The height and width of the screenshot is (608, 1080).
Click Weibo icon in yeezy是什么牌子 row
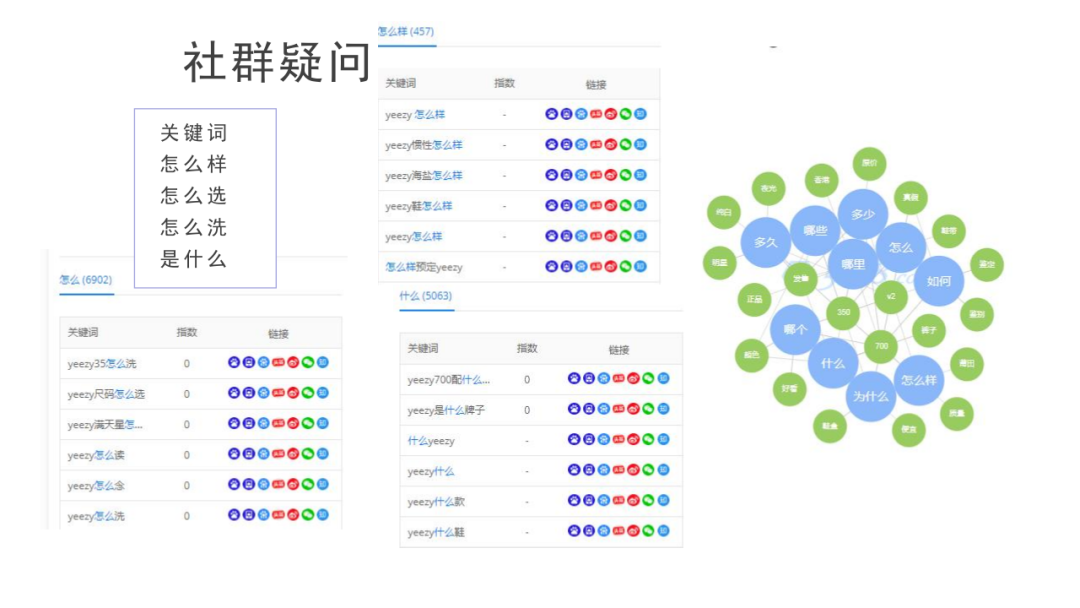coord(634,409)
